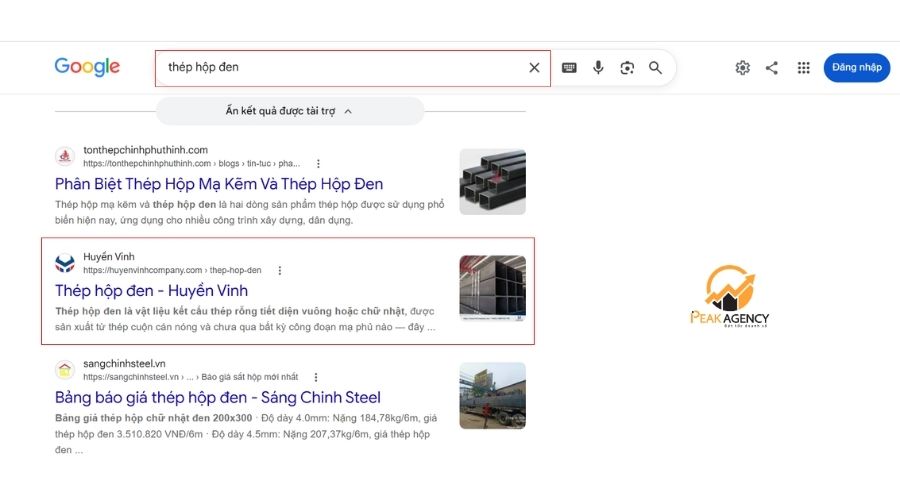Click the Đăng nhập sign-in button
900x500 pixels.
[x=857, y=68]
